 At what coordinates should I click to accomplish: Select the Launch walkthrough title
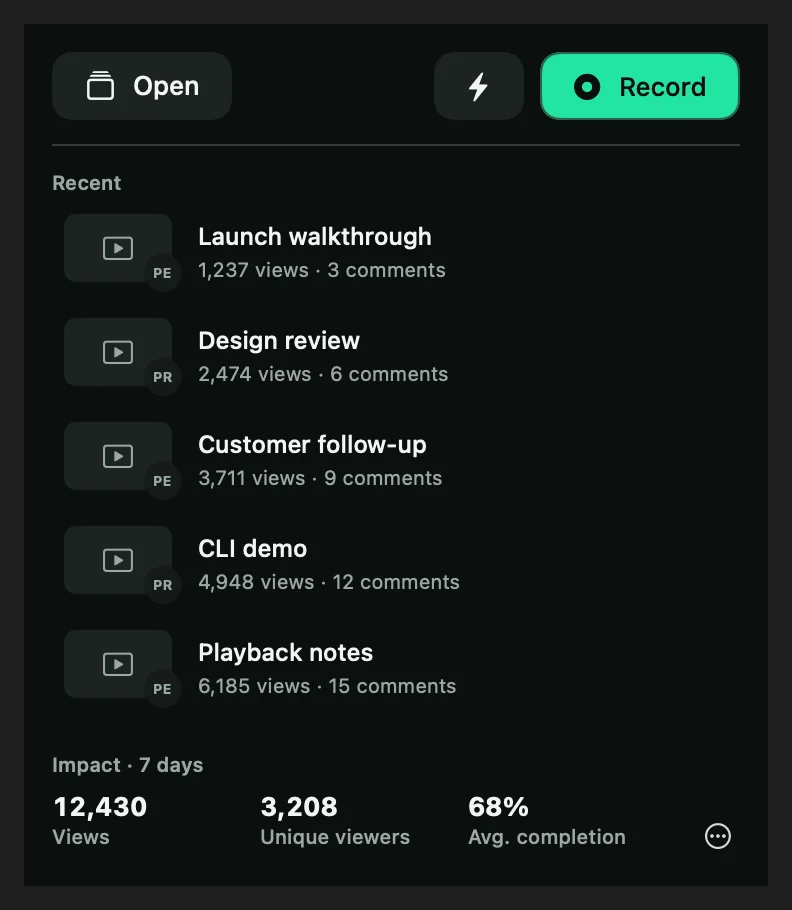click(x=315, y=237)
